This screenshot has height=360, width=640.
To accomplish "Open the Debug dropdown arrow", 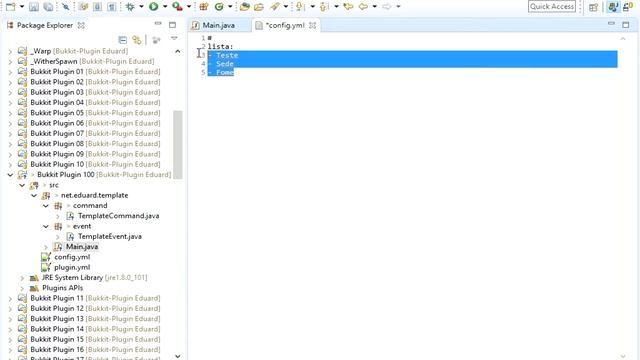I will (141, 7).
